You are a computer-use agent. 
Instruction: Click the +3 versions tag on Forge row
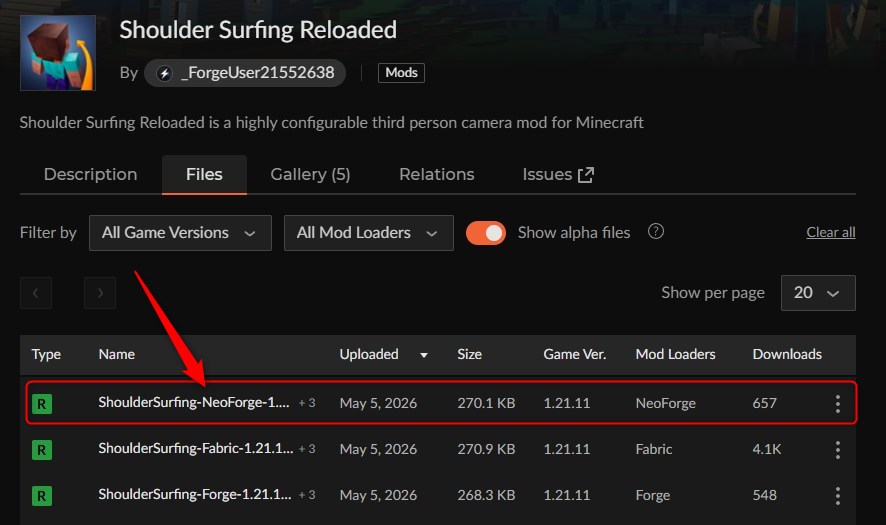(307, 495)
